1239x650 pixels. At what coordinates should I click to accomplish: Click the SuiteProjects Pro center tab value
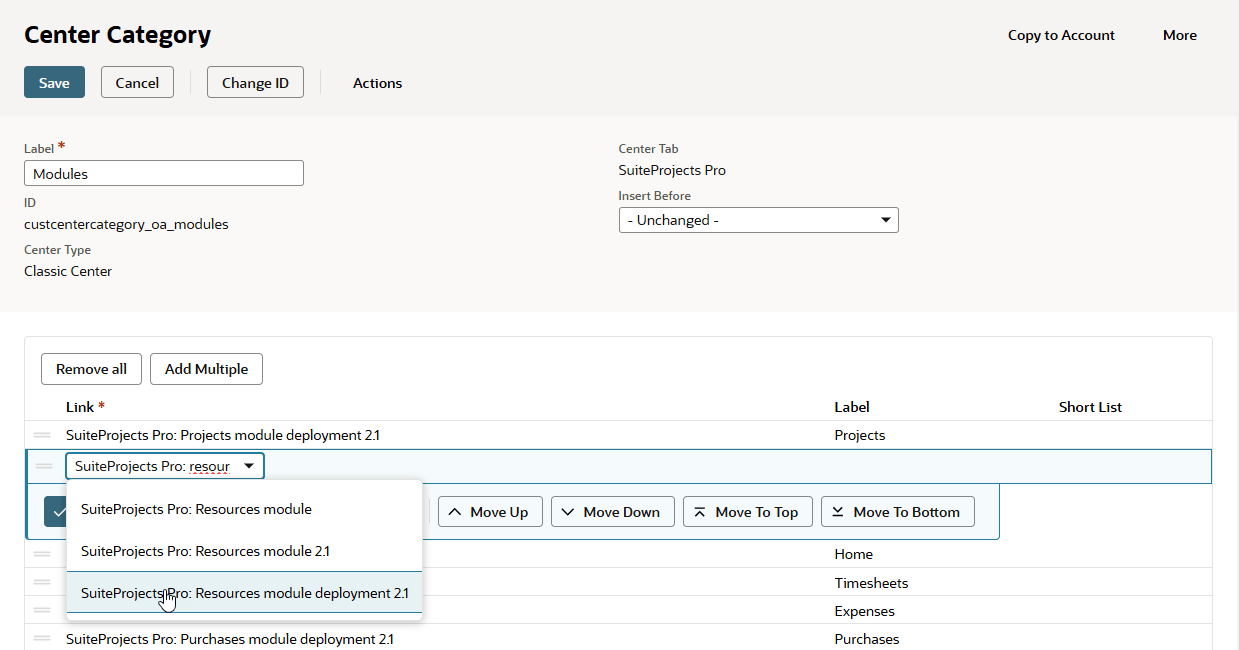tap(672, 170)
